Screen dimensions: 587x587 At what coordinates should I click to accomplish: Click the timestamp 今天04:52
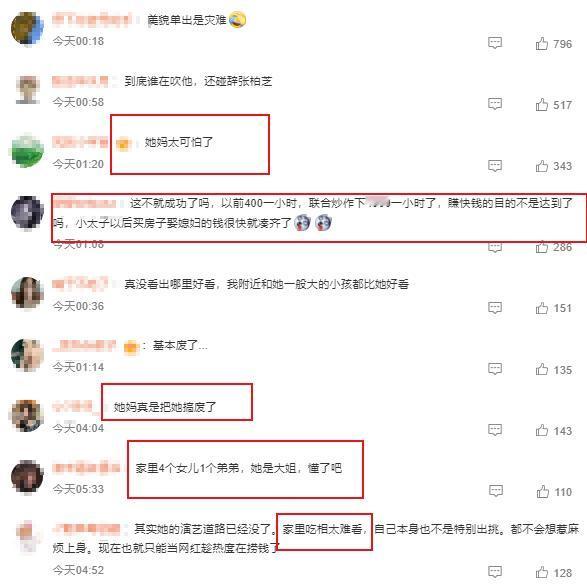pos(78,570)
